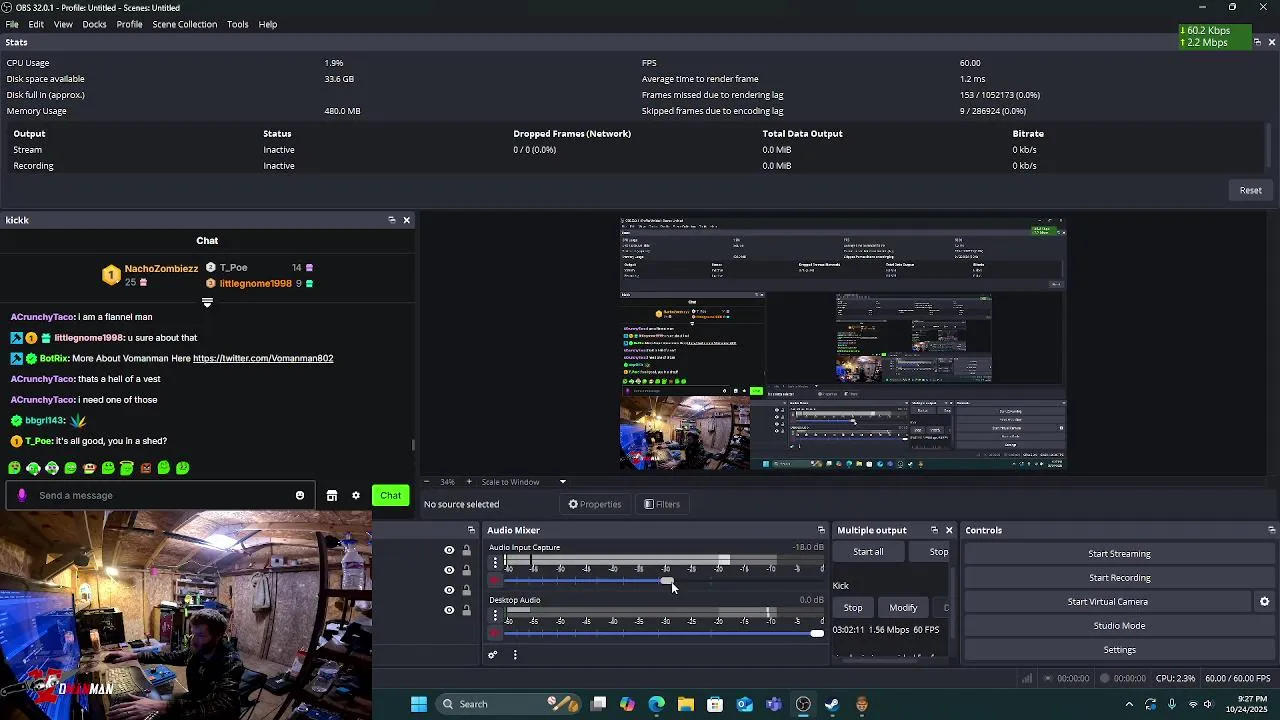Insert the first green emote in chat
The height and width of the screenshot is (720, 1280).
coord(14,467)
